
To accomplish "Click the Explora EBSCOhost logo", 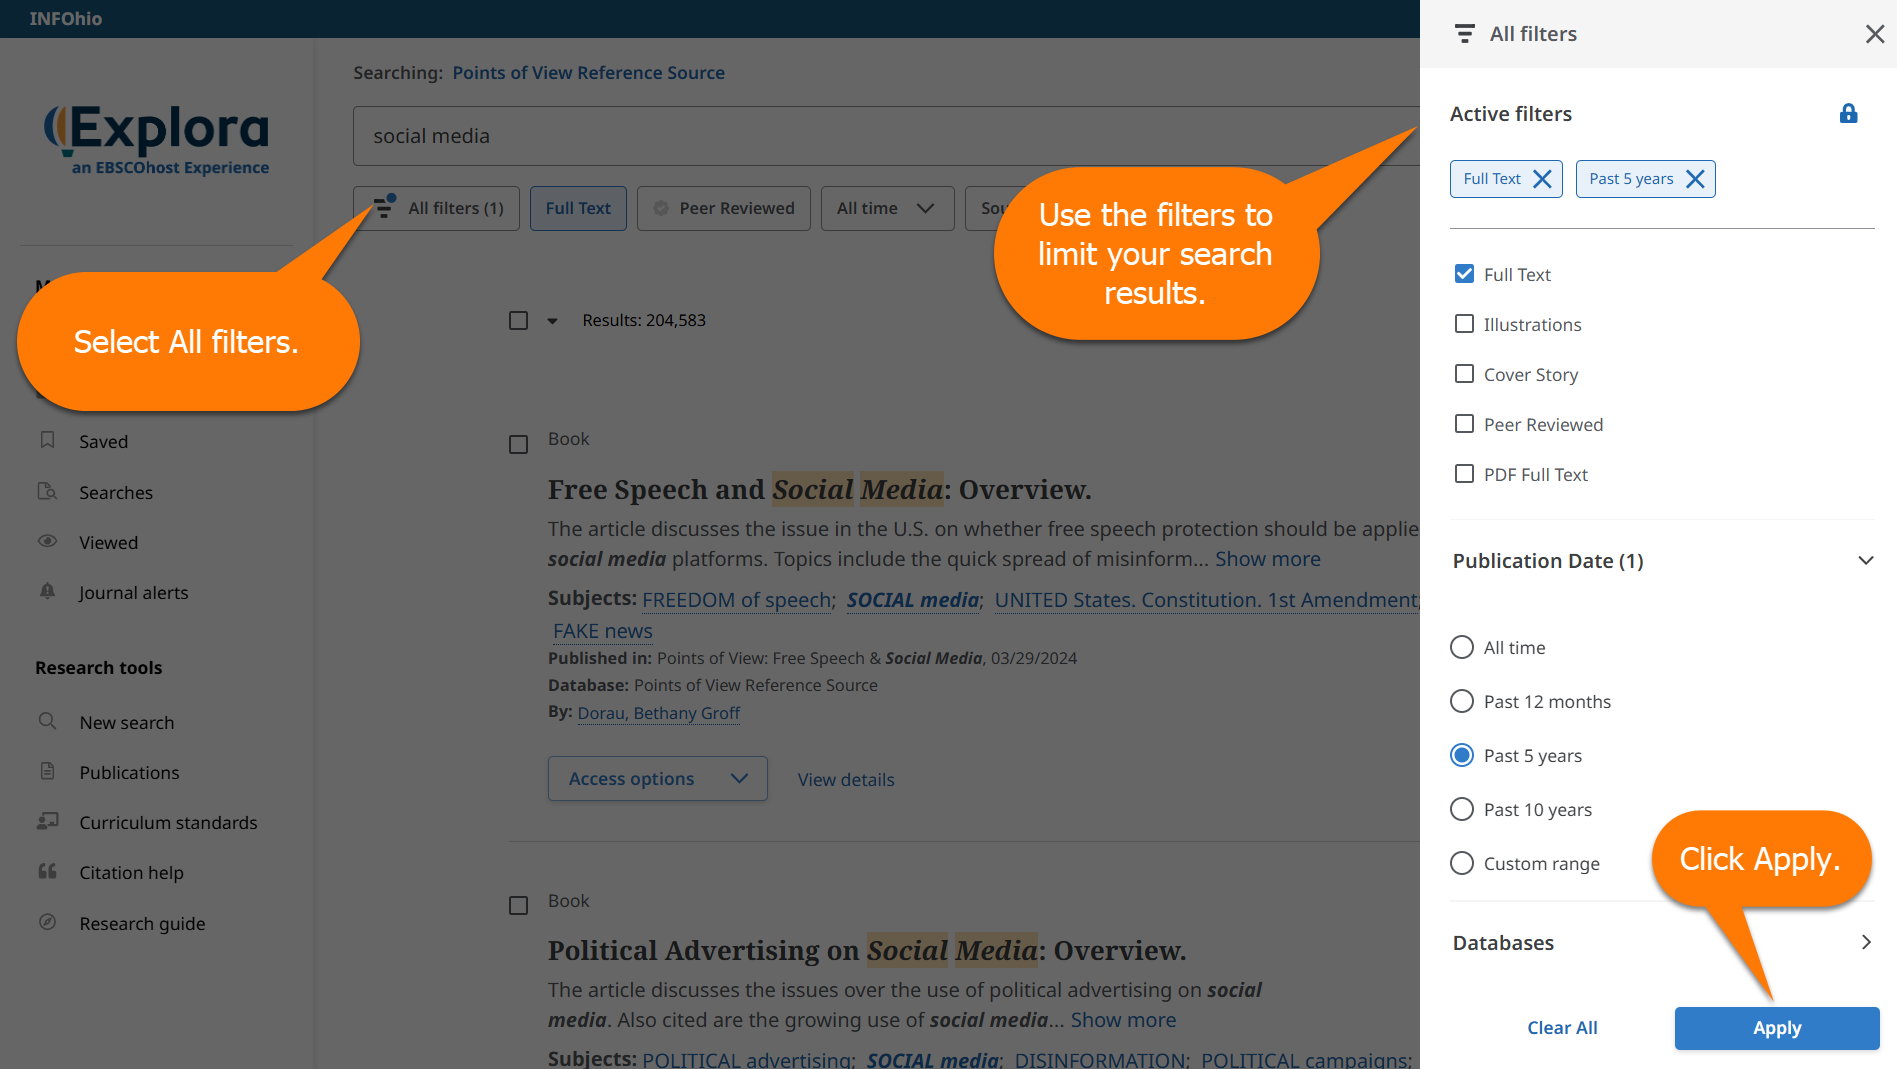I will tap(156, 140).
